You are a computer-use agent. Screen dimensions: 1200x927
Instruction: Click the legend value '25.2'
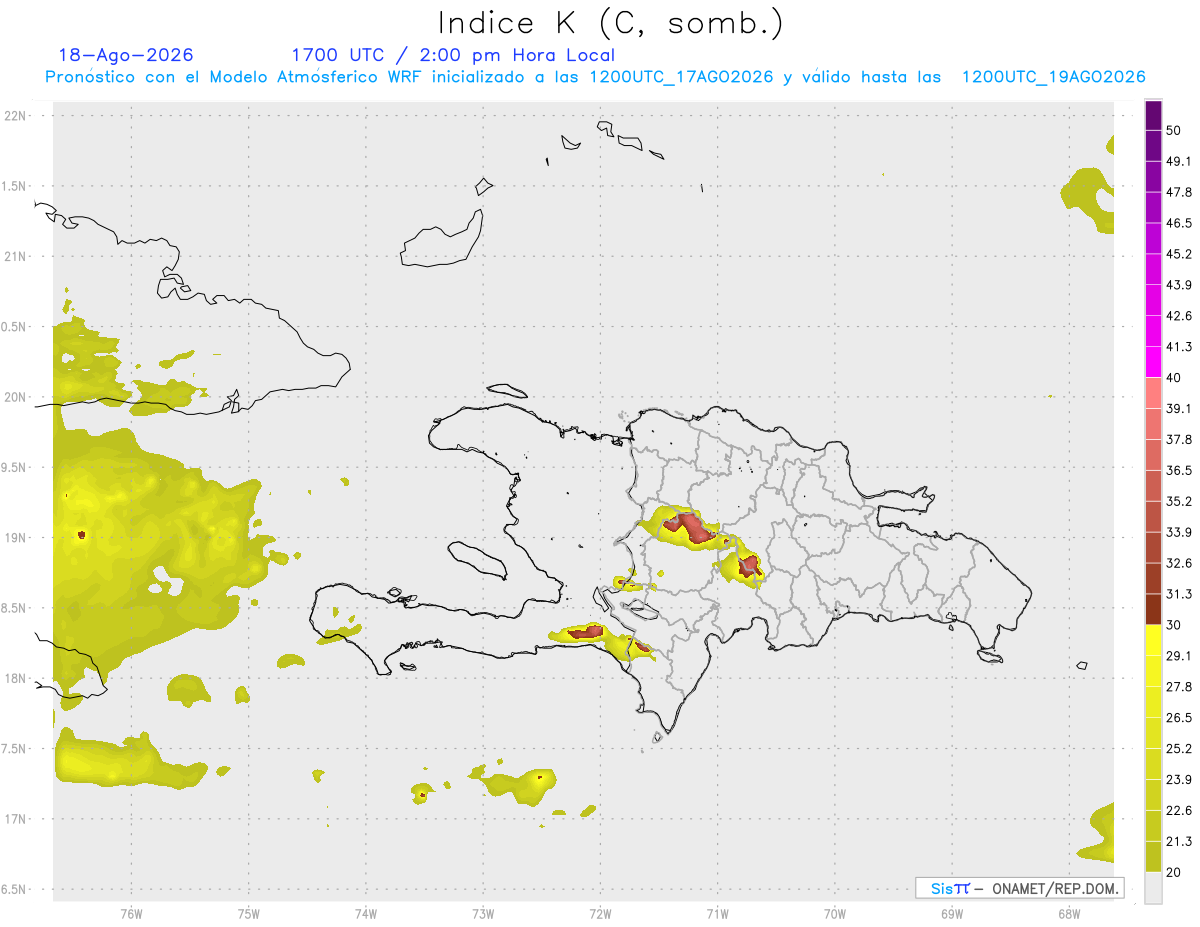pos(1179,749)
